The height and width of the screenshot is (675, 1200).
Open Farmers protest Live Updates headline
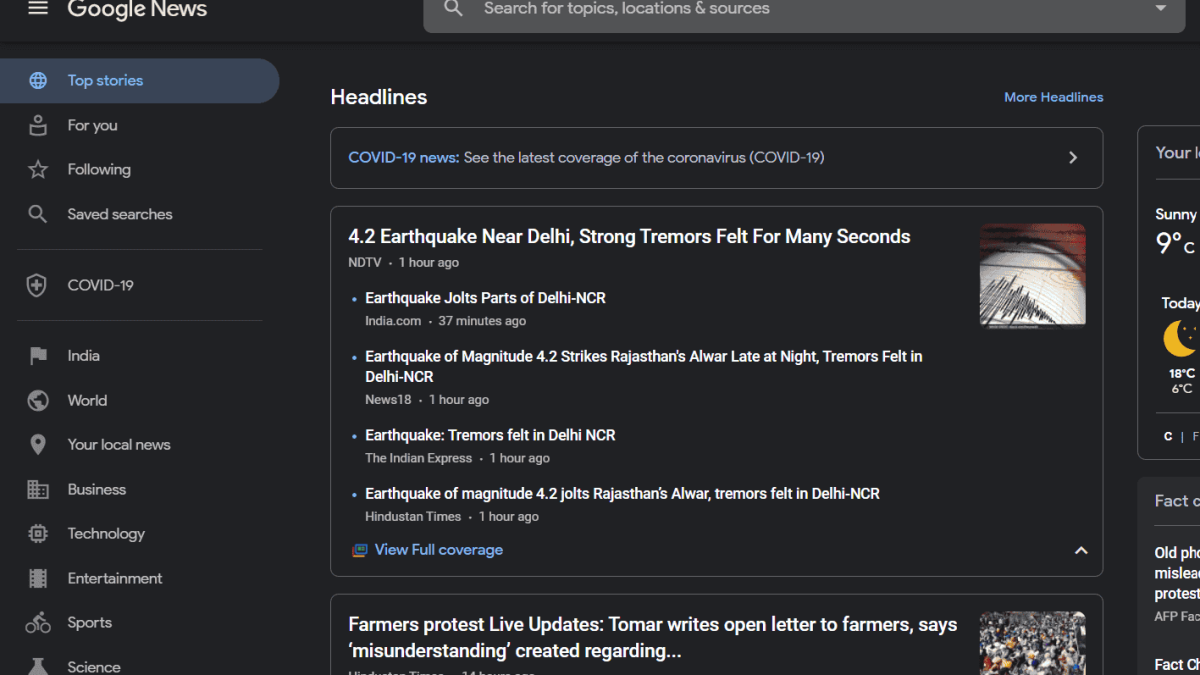pos(652,638)
